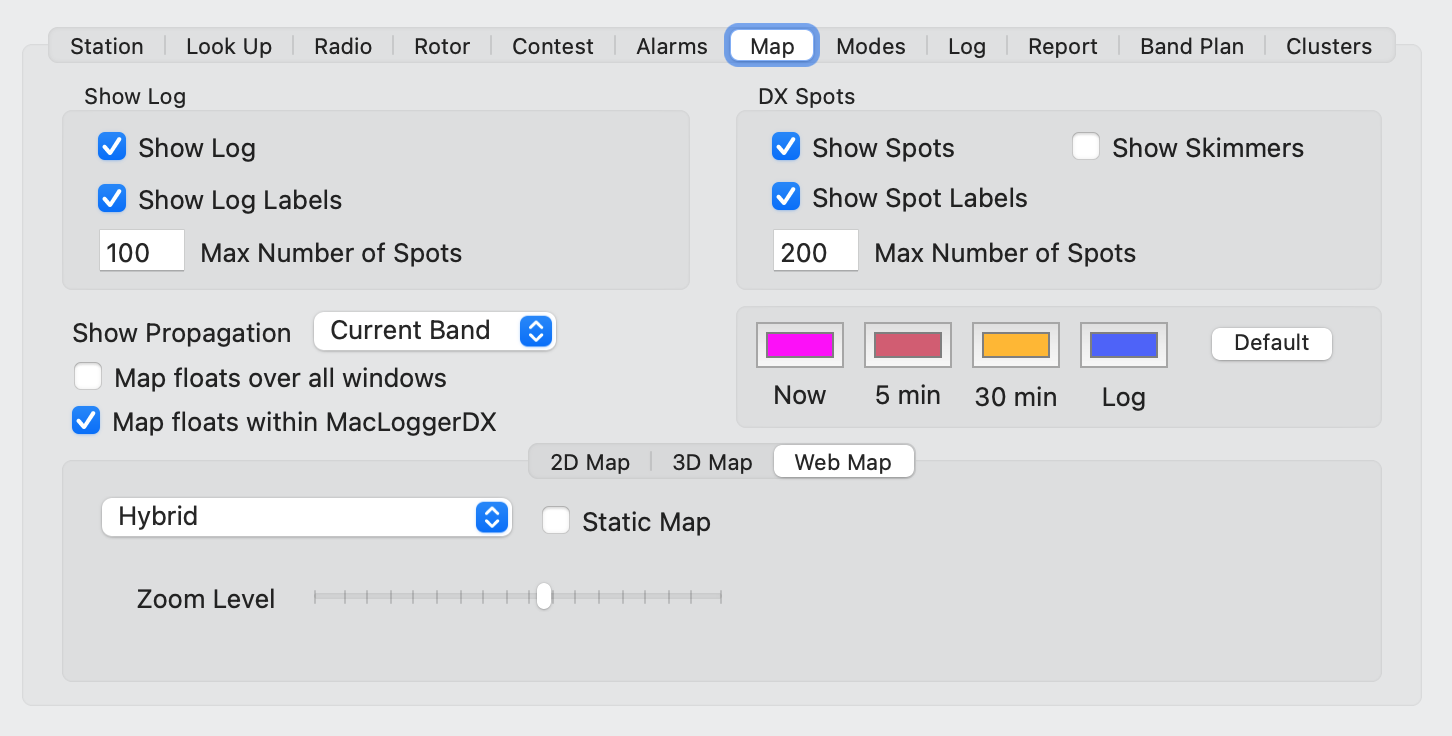
Task: Toggle Map floats over all windows
Action: click(x=88, y=376)
